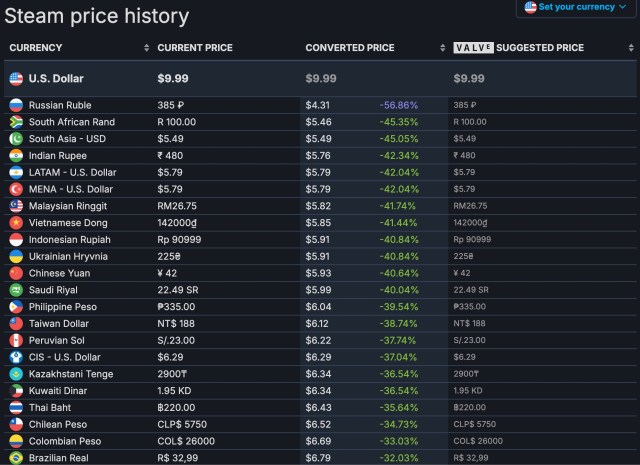Click the ฿220.00 current price cell
This screenshot has height=465, width=640.
176,407
